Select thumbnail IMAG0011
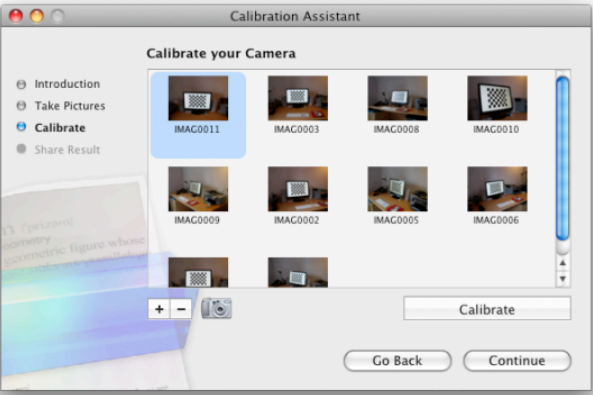The height and width of the screenshot is (395, 593). pyautogui.click(x=198, y=98)
